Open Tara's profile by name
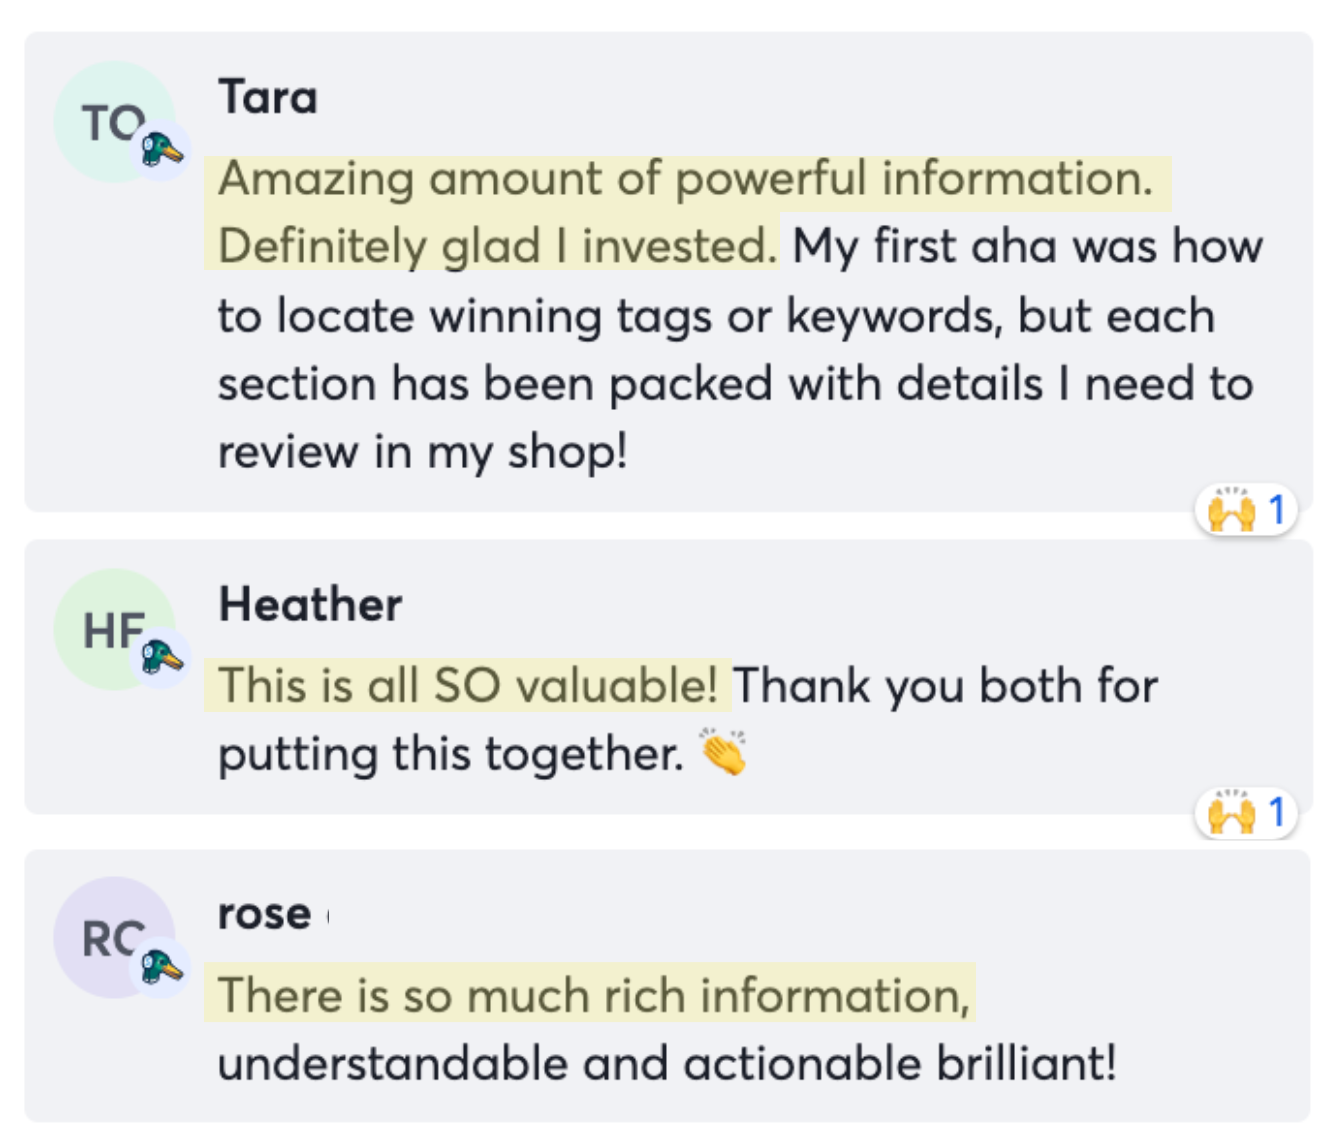 (x=268, y=98)
